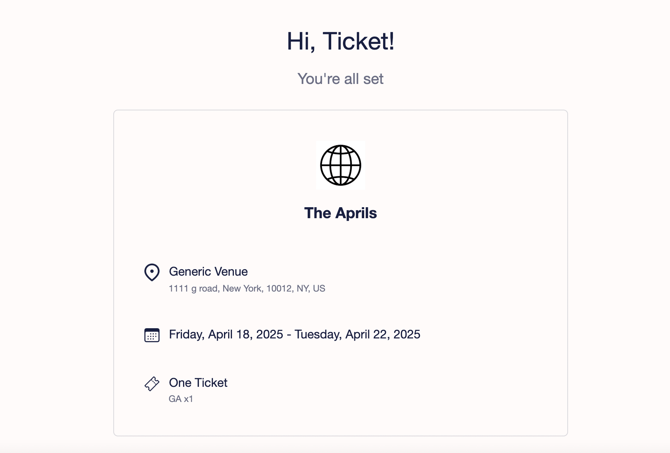Select the 'One Ticket' label
Image resolution: width=670 pixels, height=453 pixels.
[x=198, y=382]
